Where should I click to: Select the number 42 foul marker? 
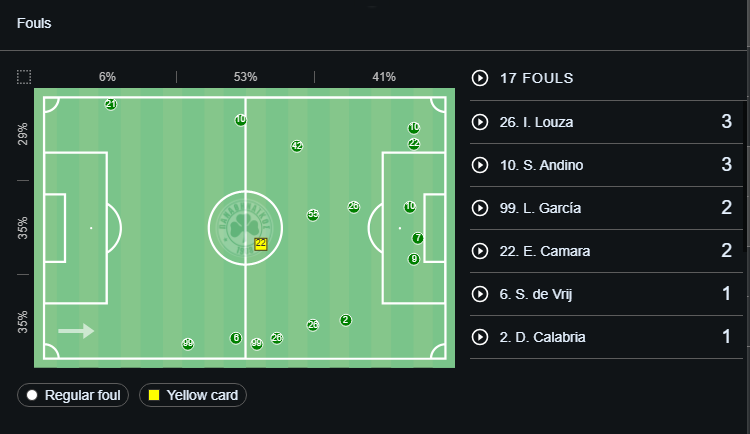297,146
